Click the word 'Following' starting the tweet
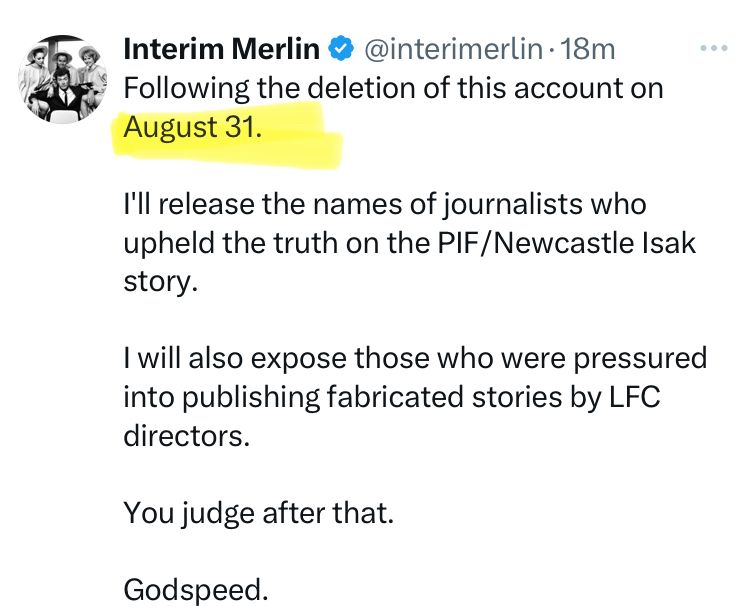This screenshot has height=607, width=750. (x=186, y=88)
